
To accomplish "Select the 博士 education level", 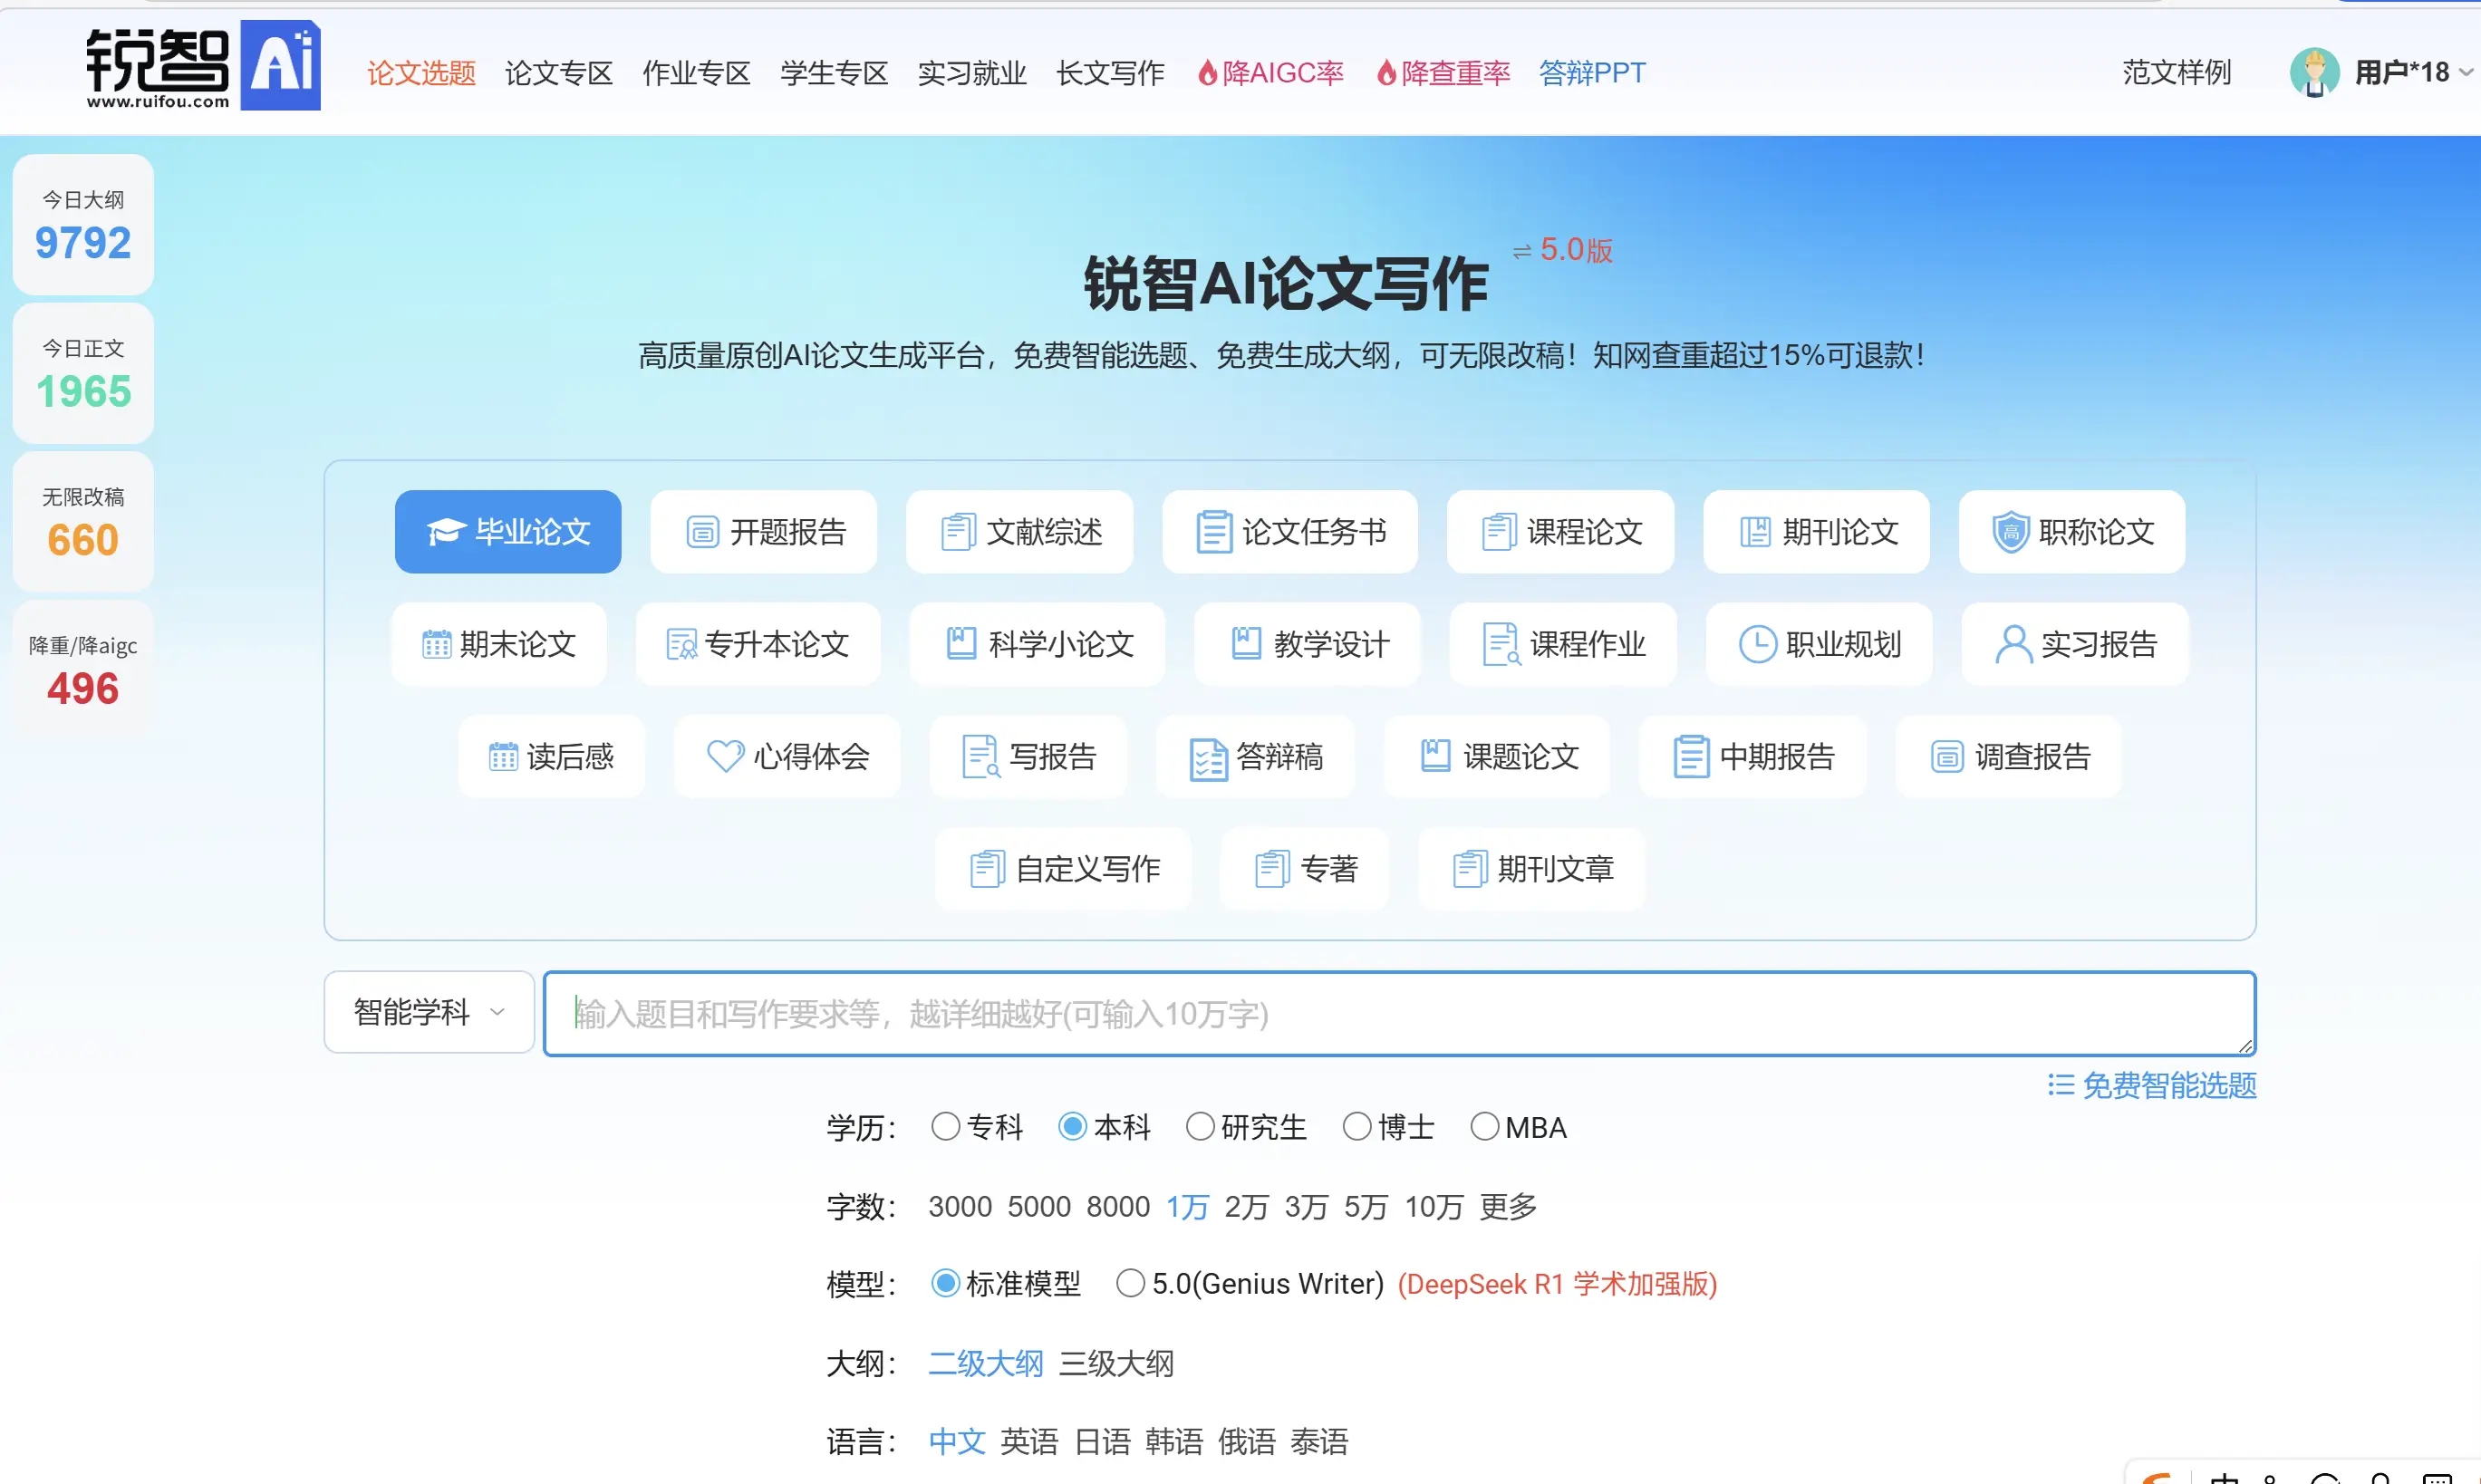I will [1357, 1126].
